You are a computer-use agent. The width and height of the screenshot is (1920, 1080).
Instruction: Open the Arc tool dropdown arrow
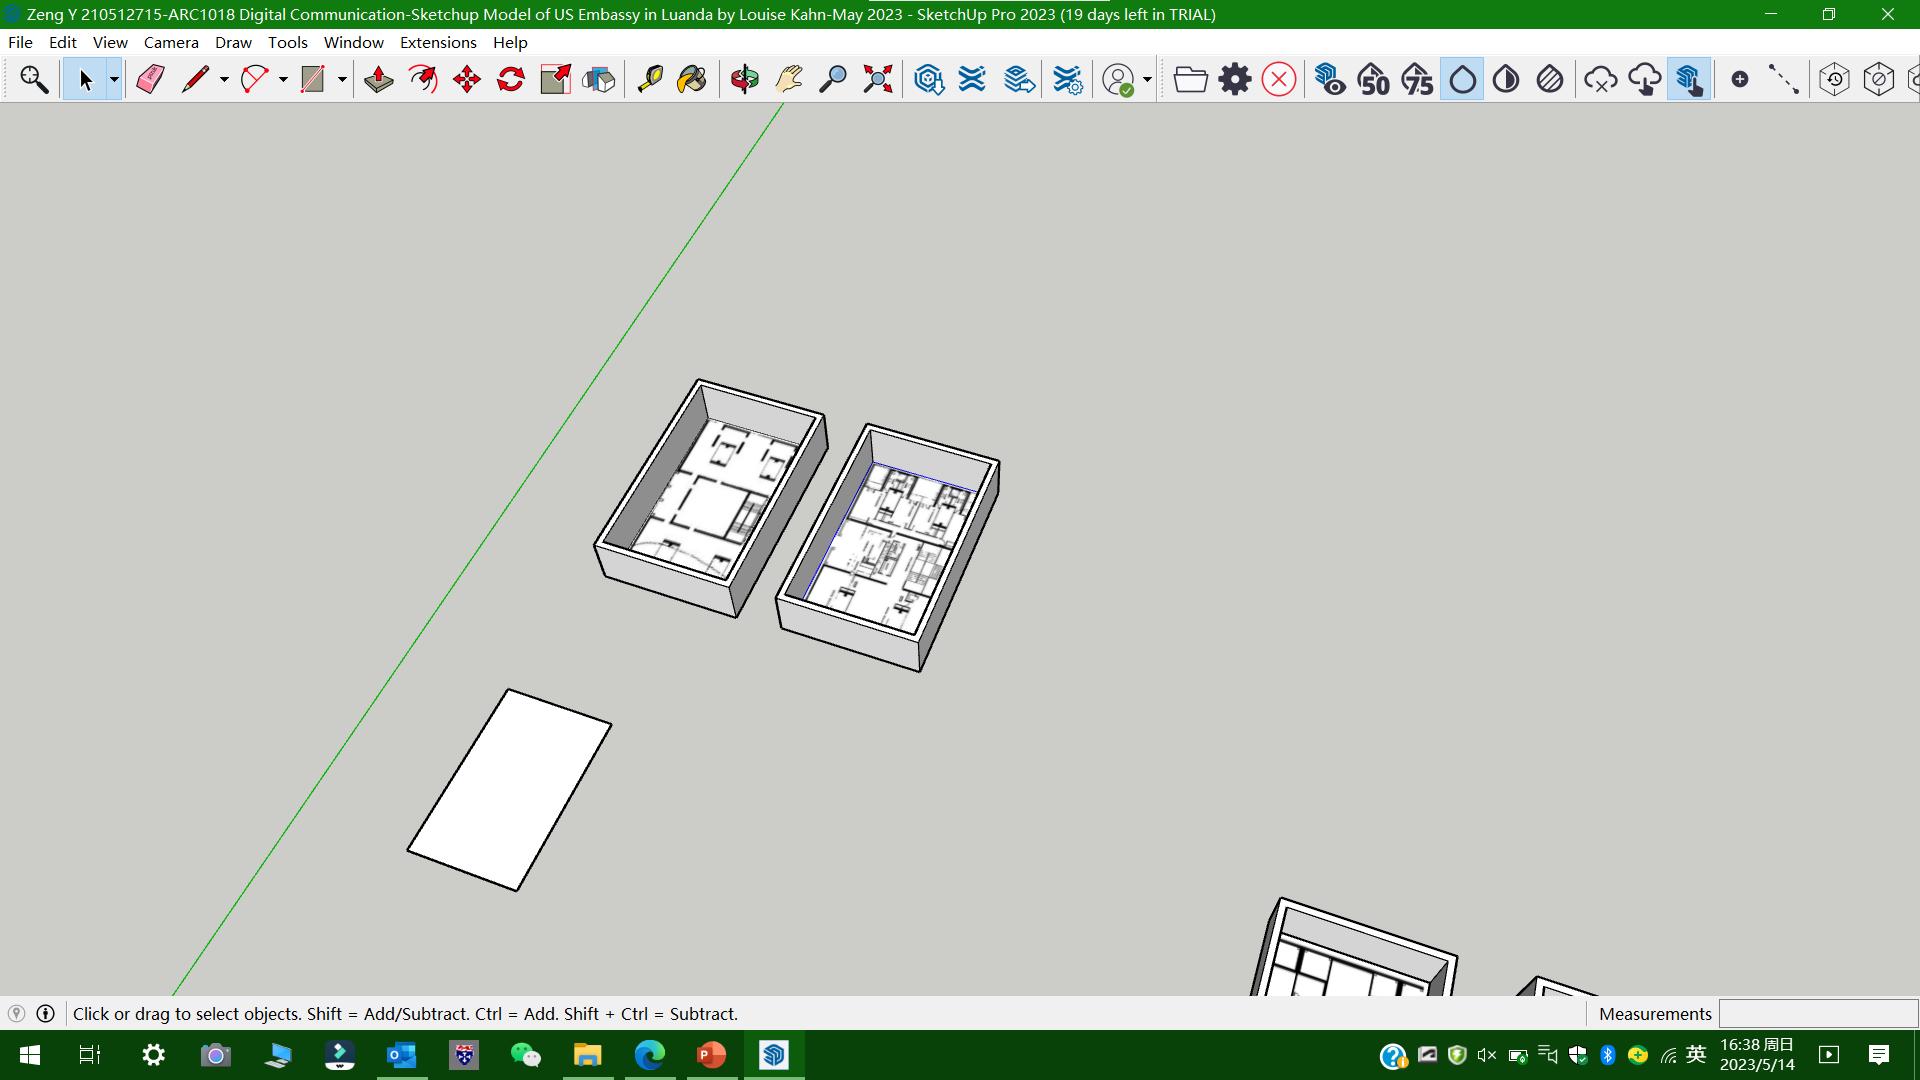(283, 79)
